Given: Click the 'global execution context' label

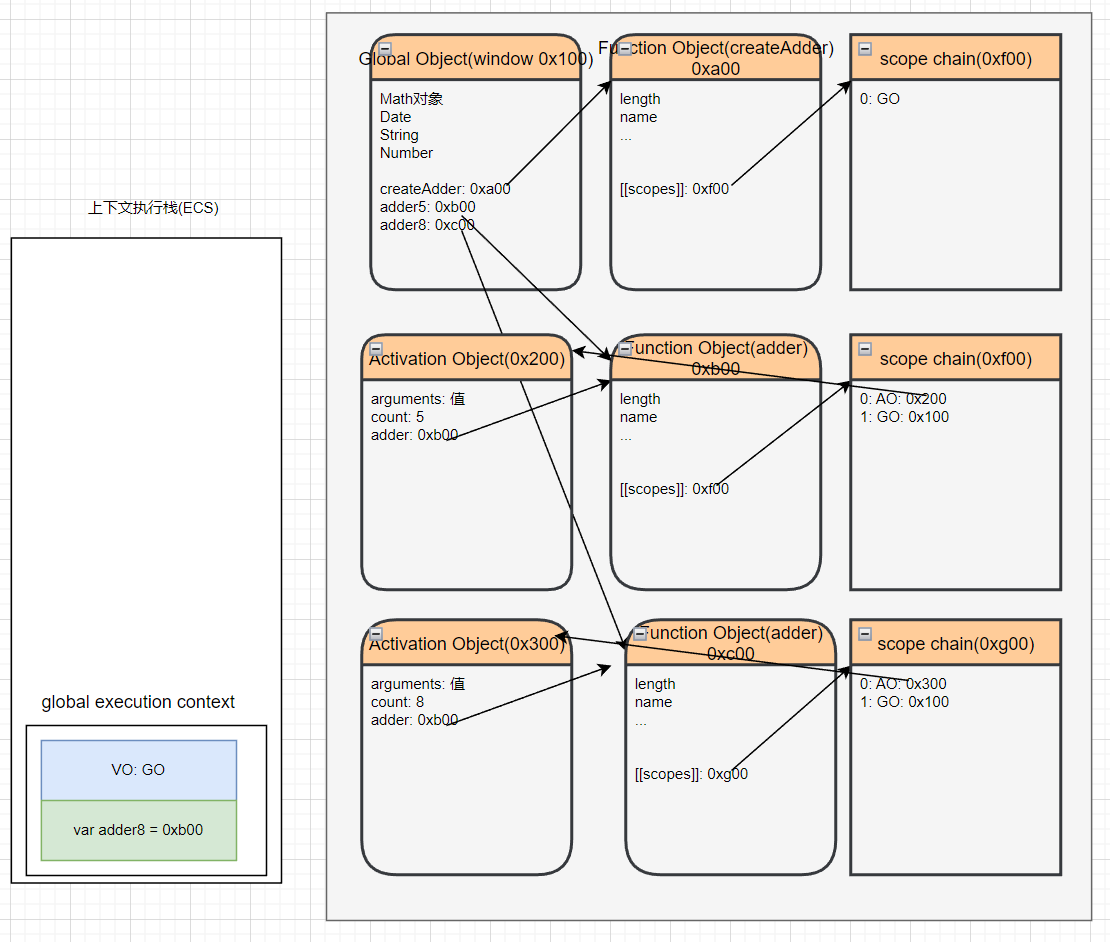Looking at the screenshot, I should (138, 702).
